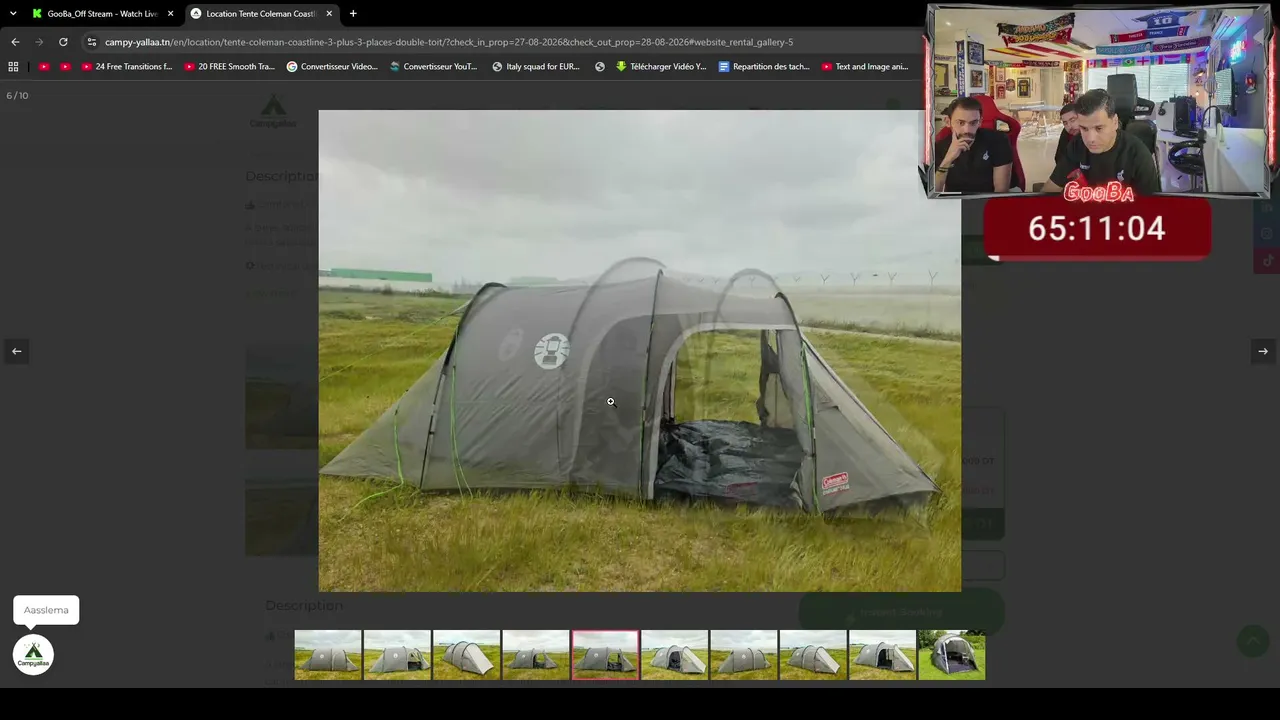This screenshot has height=720, width=1280.
Task: Open the Télécharger Vidéo Y... bookmark
Action: point(661,67)
